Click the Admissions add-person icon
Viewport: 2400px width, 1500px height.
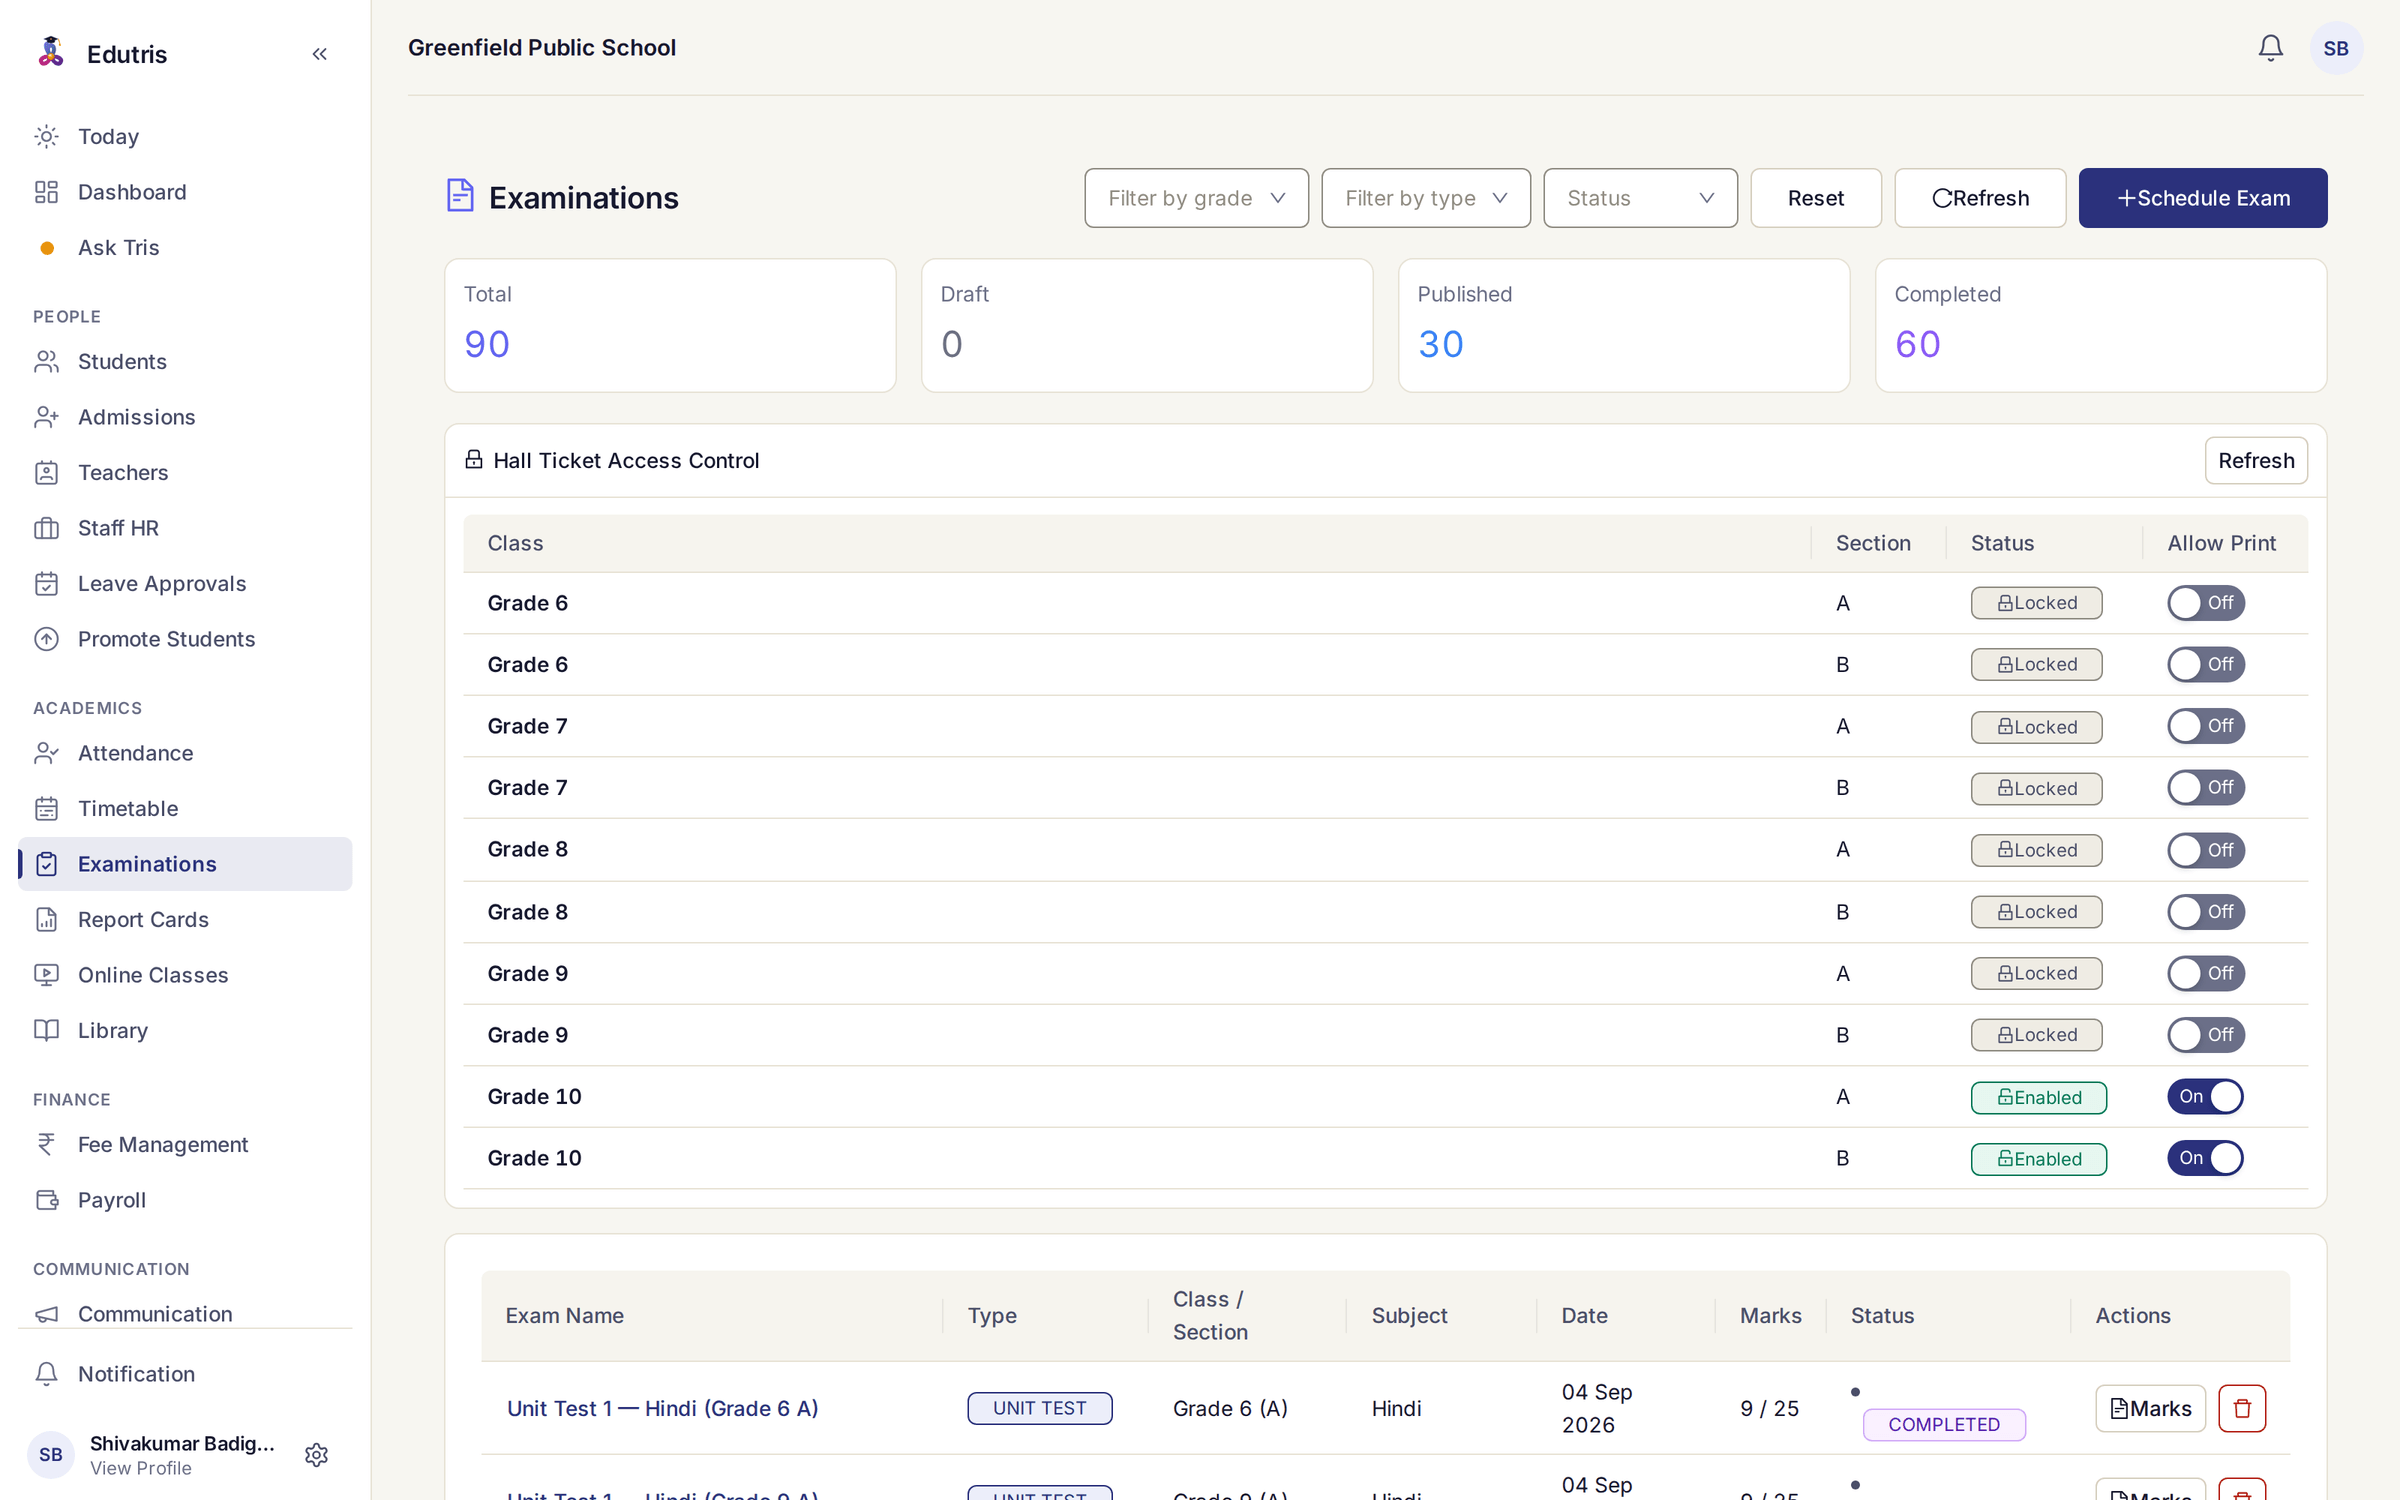click(x=47, y=417)
